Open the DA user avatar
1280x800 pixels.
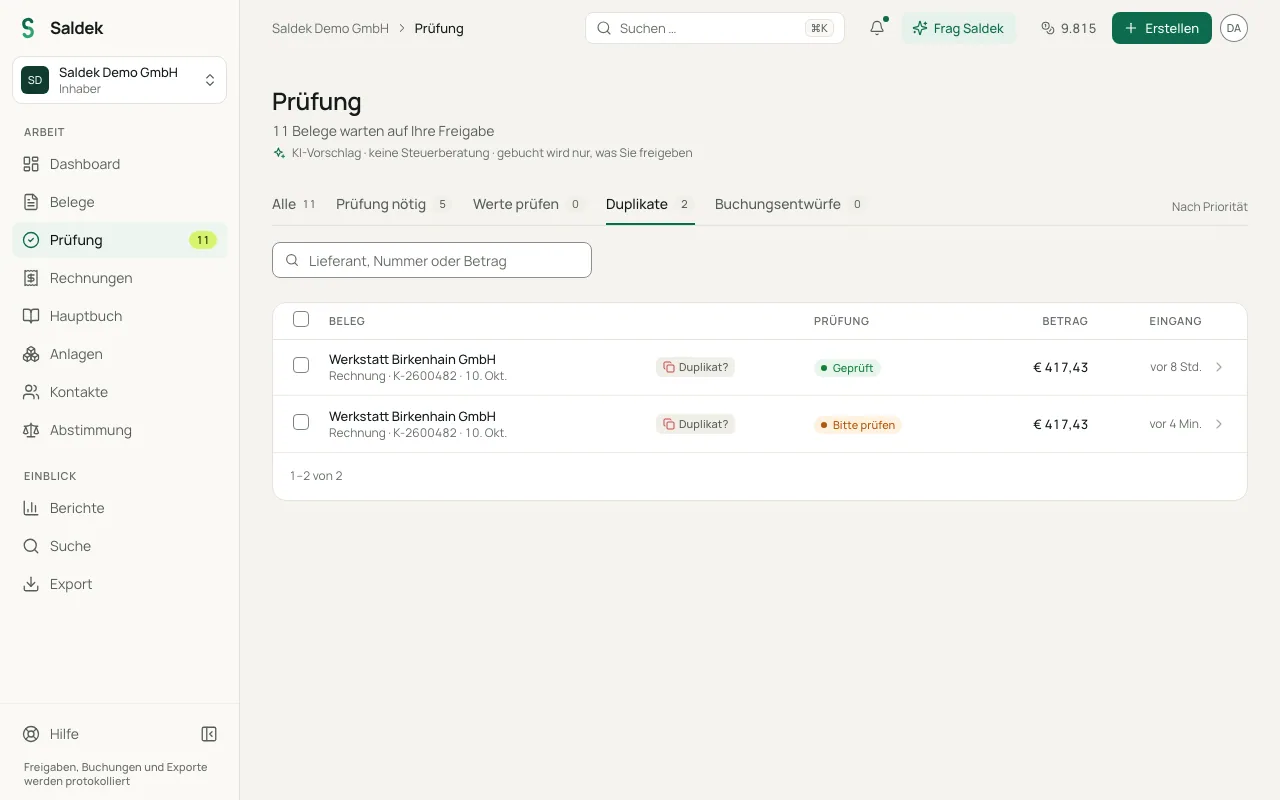tap(1234, 28)
